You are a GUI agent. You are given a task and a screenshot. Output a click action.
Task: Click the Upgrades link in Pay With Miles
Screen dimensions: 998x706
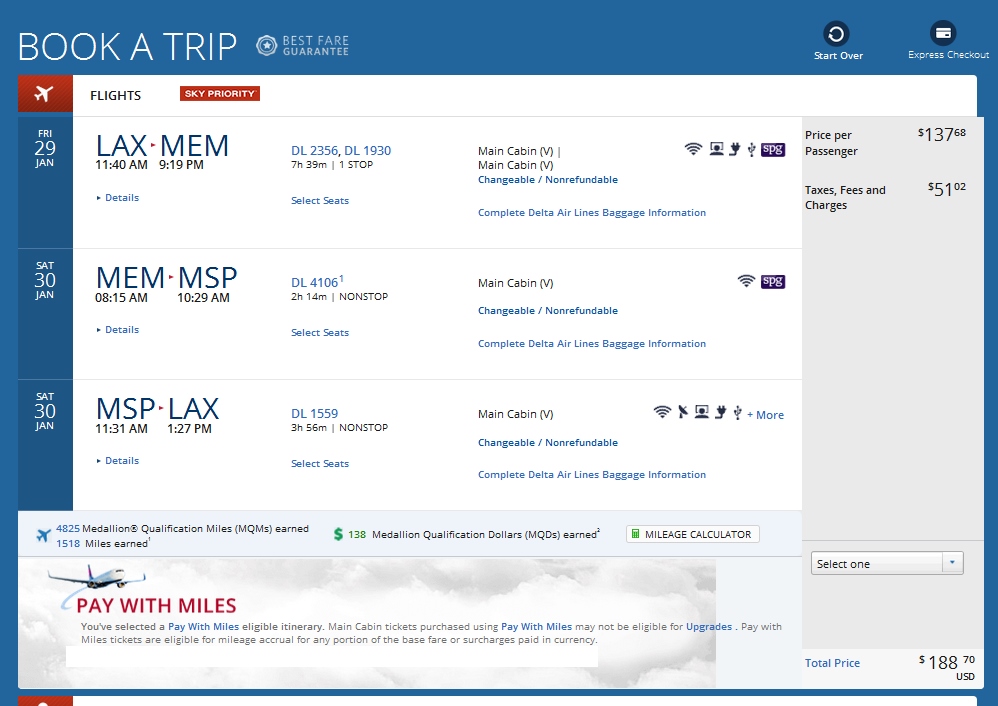[708, 627]
